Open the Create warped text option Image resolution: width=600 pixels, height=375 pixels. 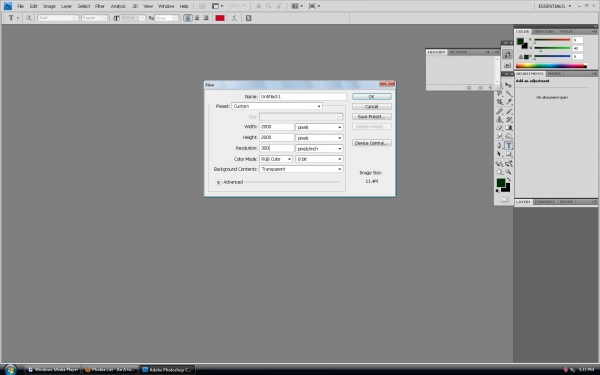tap(234, 18)
